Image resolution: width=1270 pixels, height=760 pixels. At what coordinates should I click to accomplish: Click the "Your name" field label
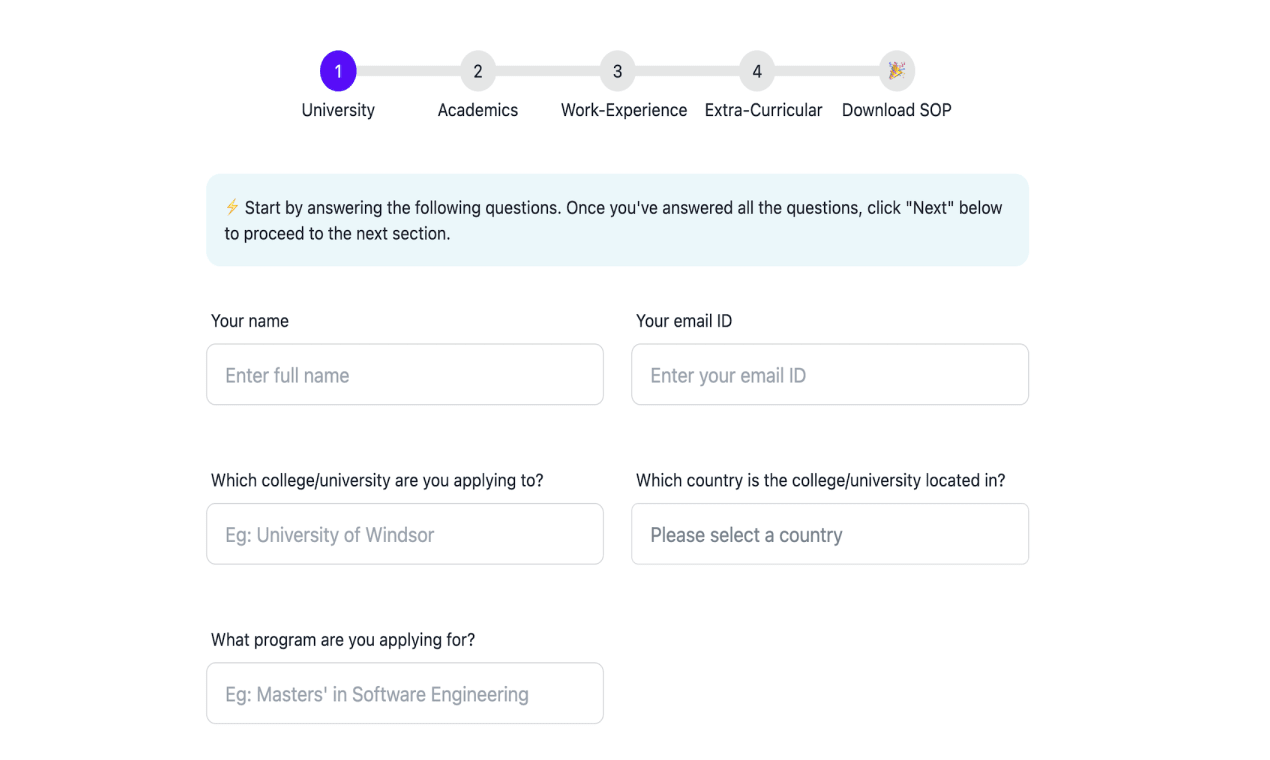pyautogui.click(x=250, y=321)
